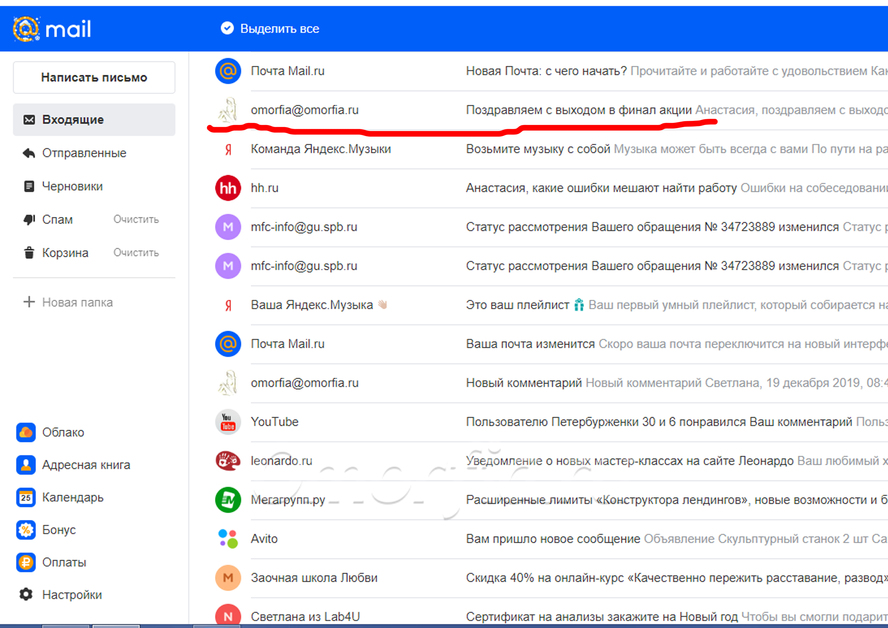Open the Оплаты payments icon
The image size is (888, 628).
point(26,562)
